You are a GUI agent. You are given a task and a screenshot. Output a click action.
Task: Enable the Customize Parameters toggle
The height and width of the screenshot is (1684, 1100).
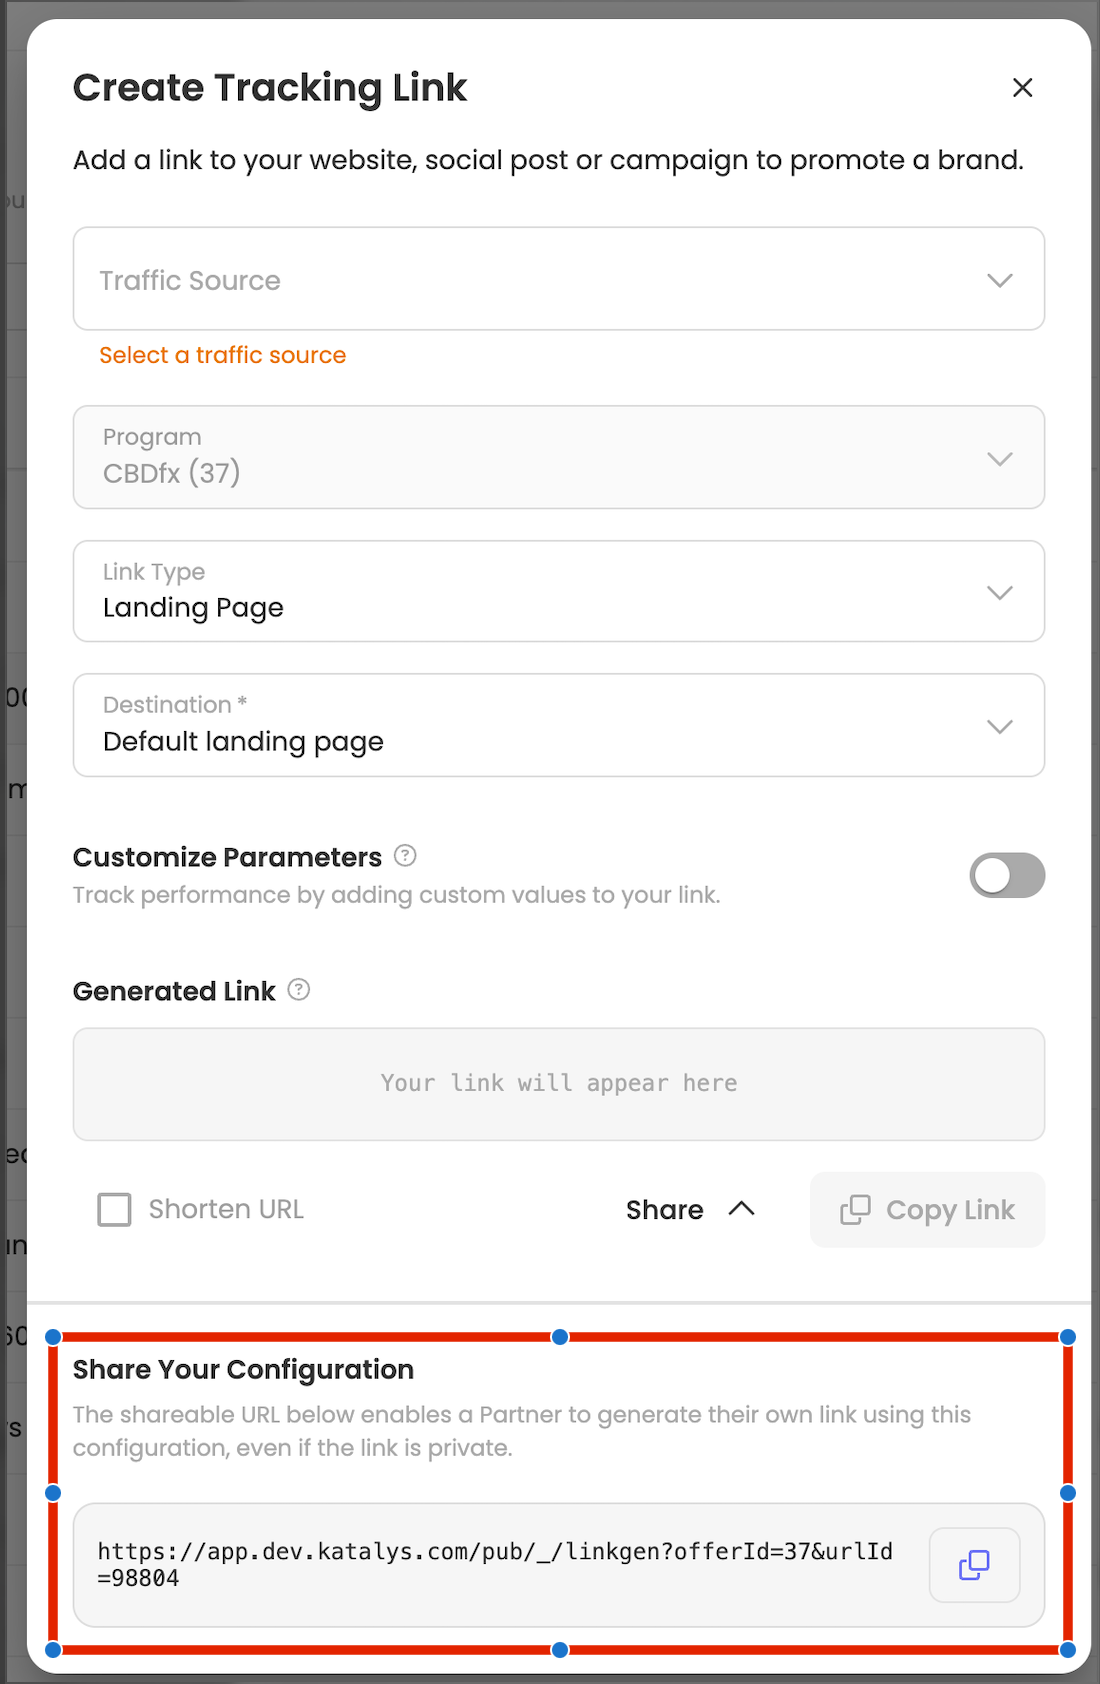(1006, 876)
